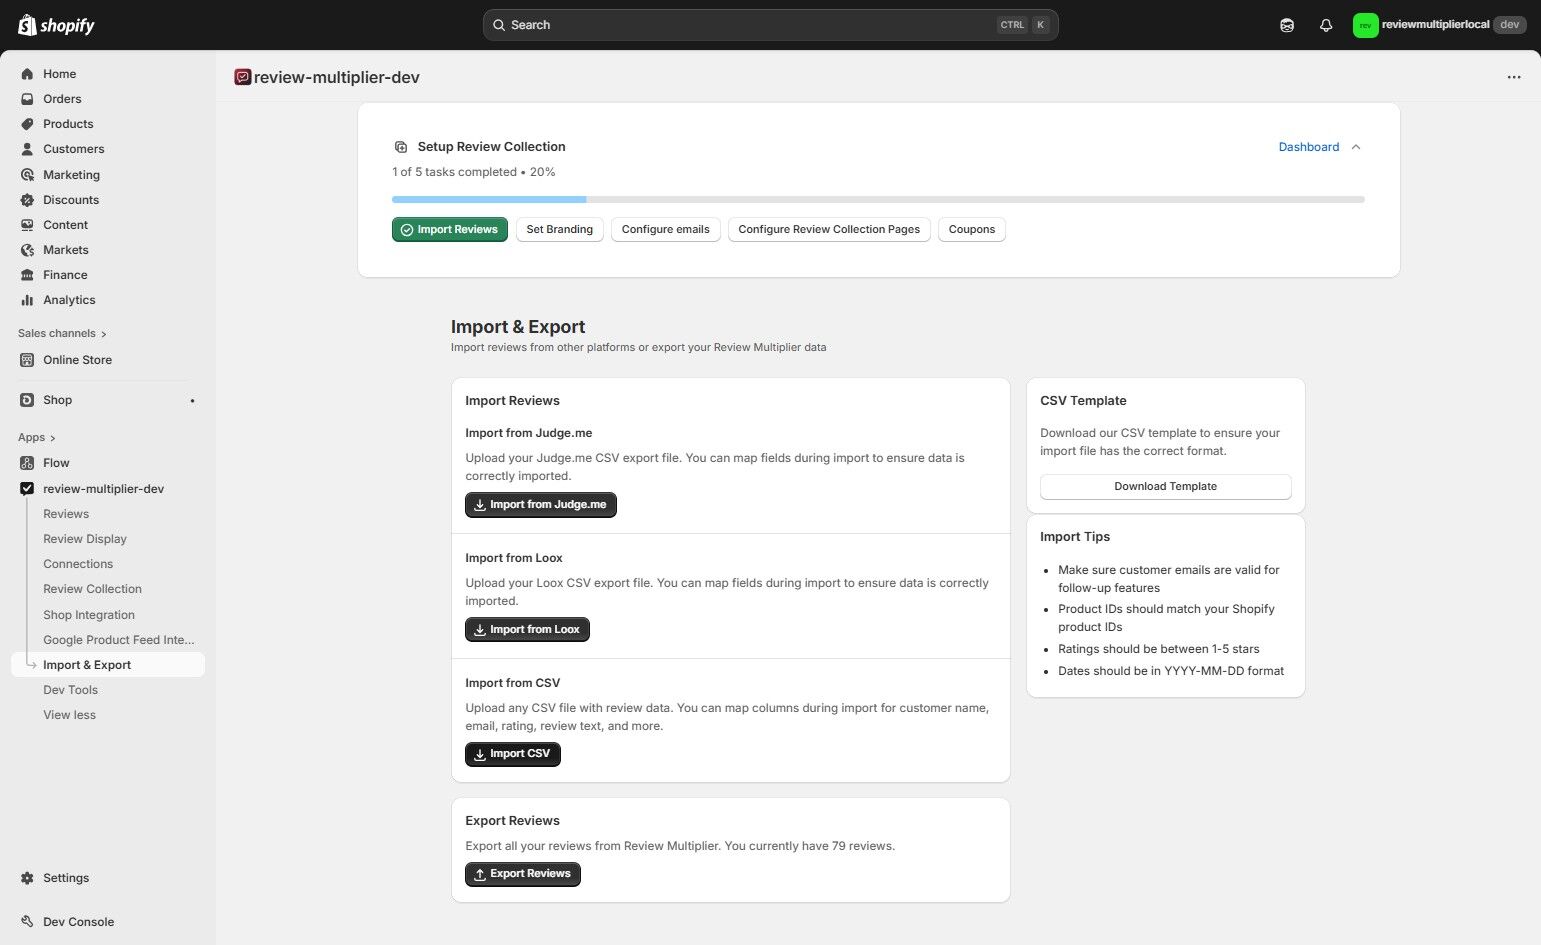Open notifications via the bell icon
This screenshot has width=1541, height=945.
[x=1326, y=24]
